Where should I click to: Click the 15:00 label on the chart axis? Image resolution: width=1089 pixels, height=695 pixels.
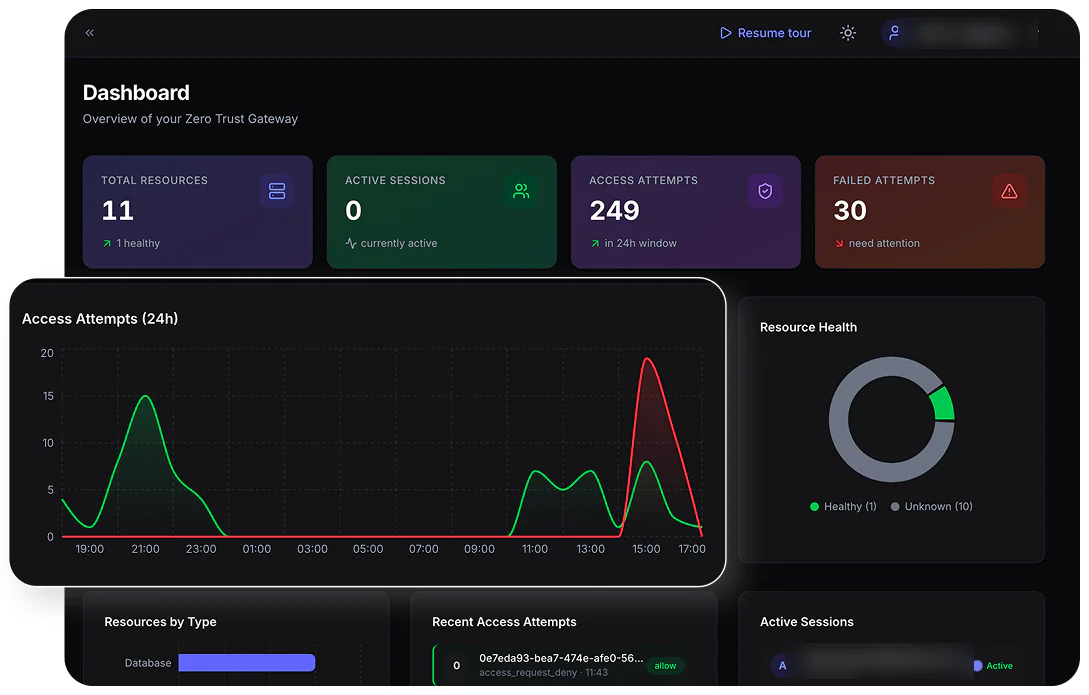tap(646, 549)
